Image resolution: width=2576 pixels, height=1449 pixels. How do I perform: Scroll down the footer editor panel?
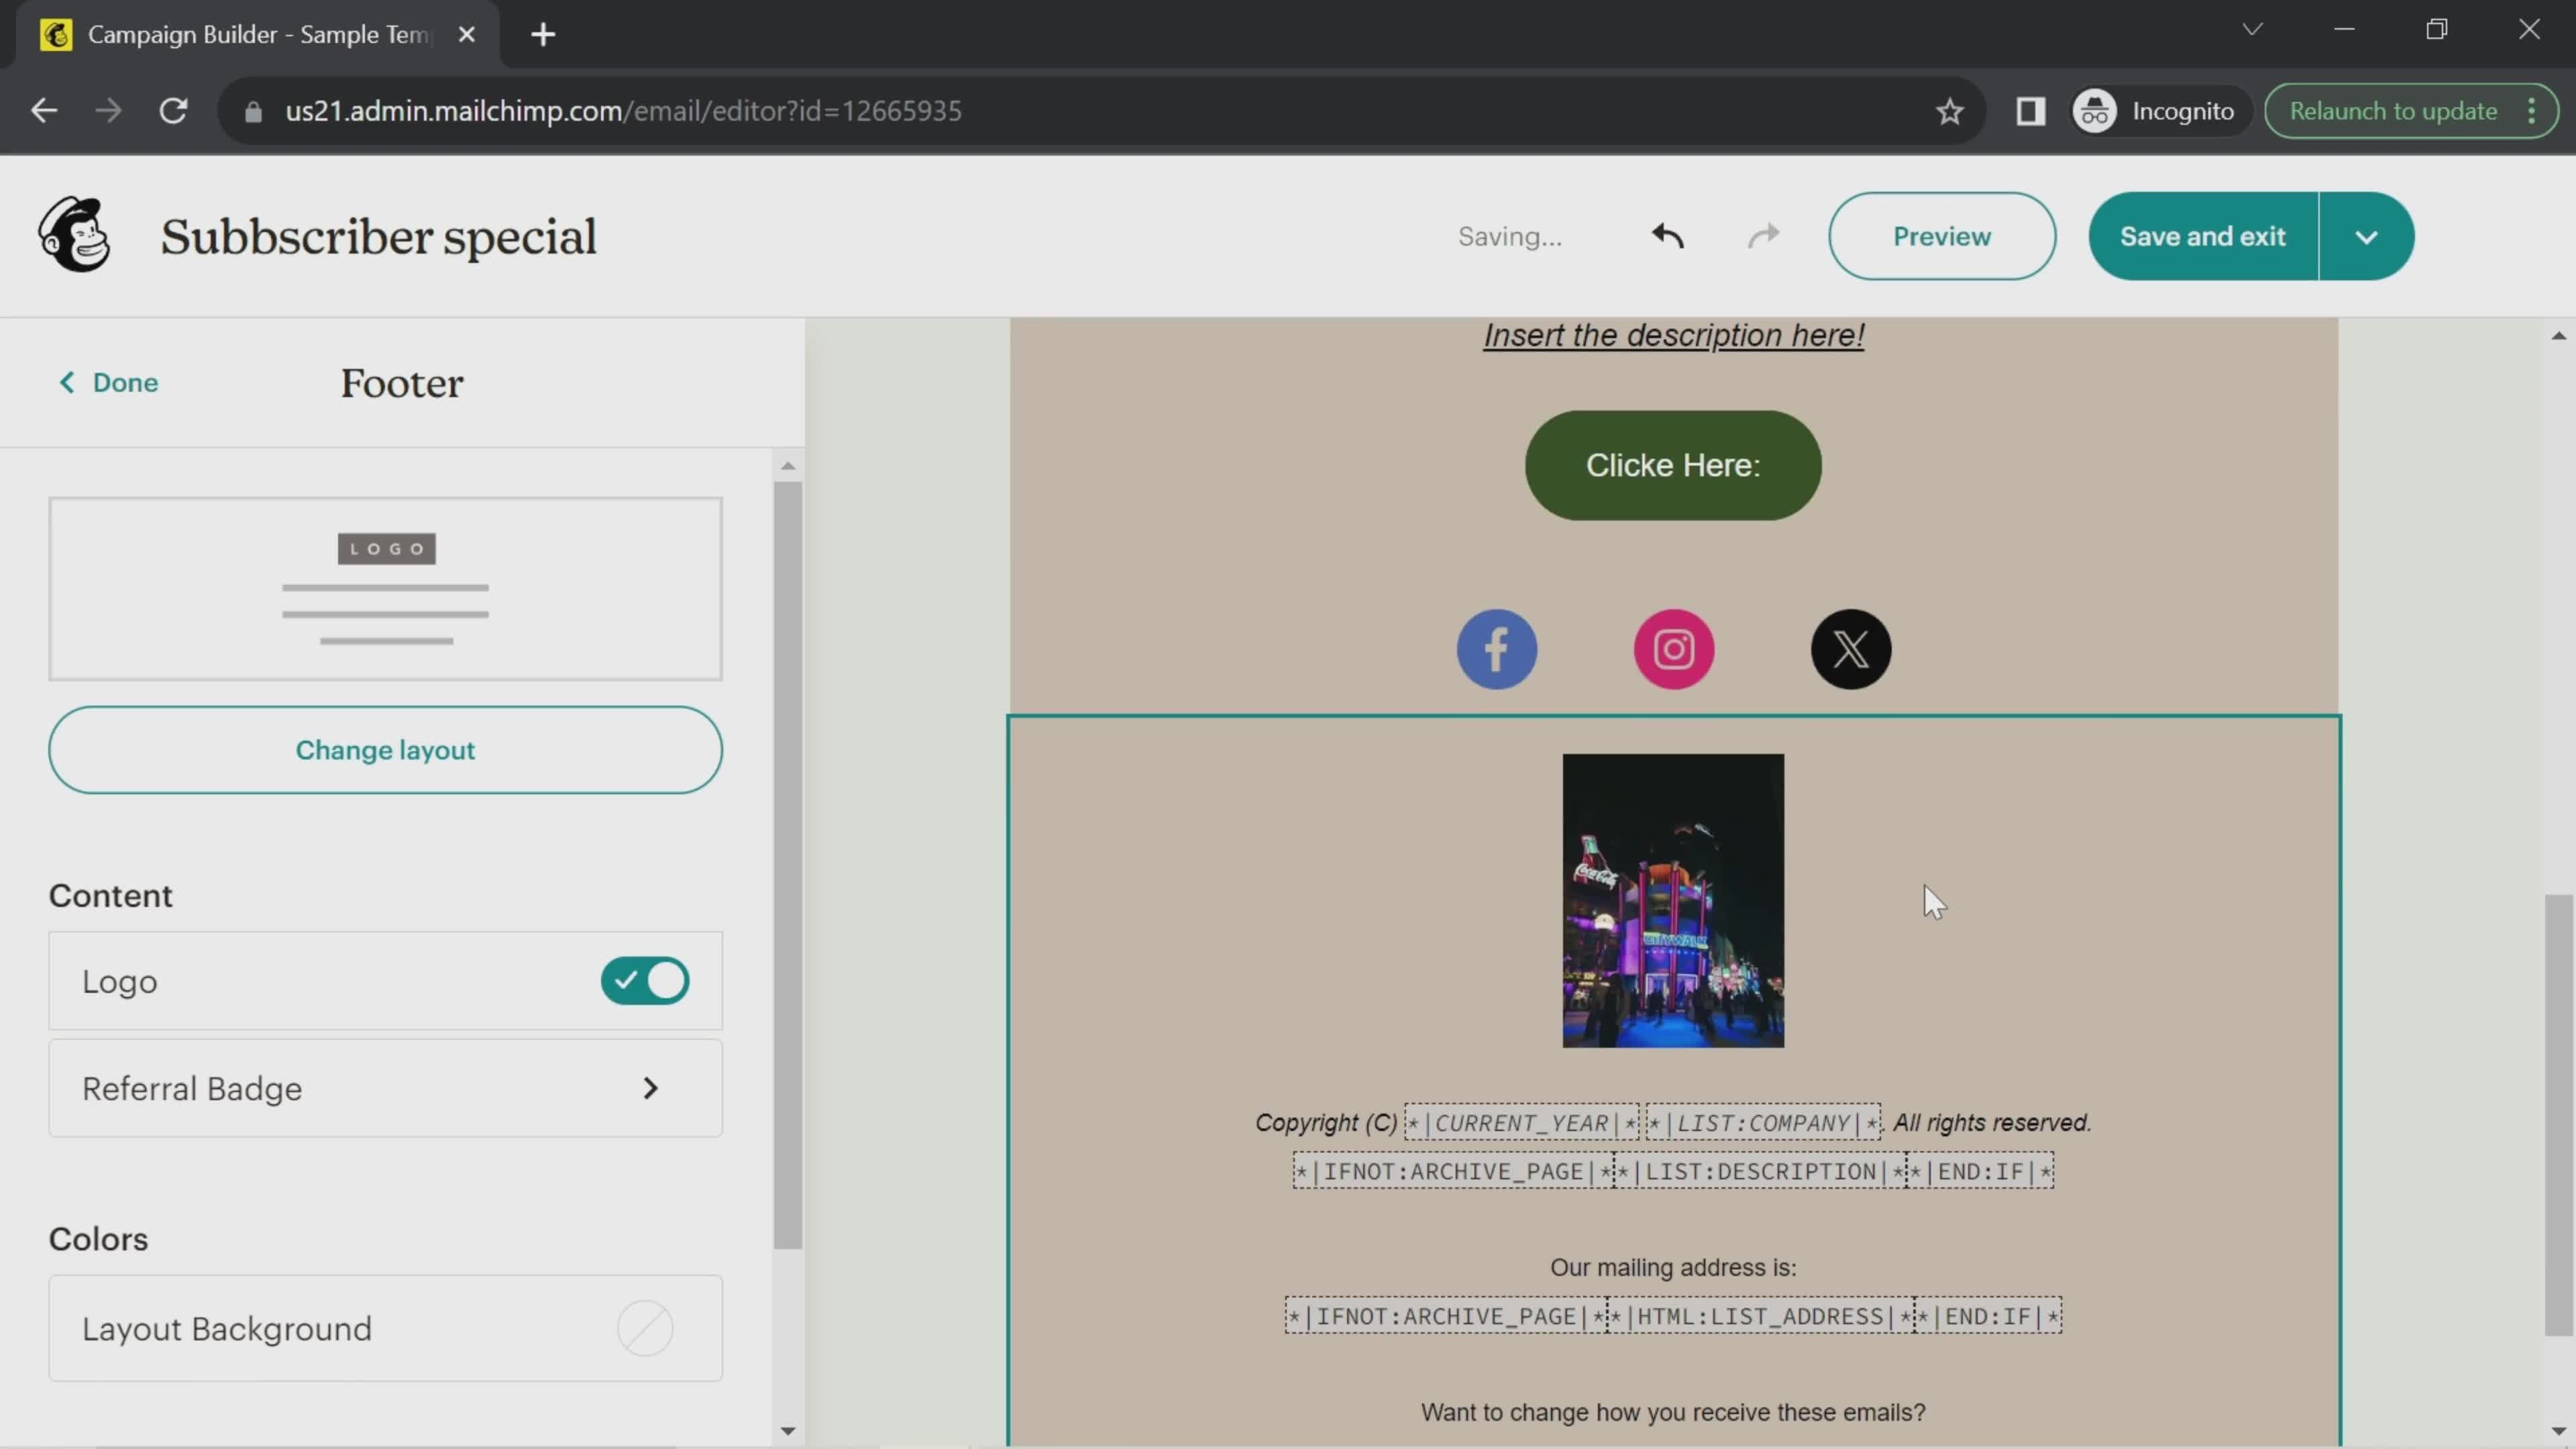[x=788, y=1426]
